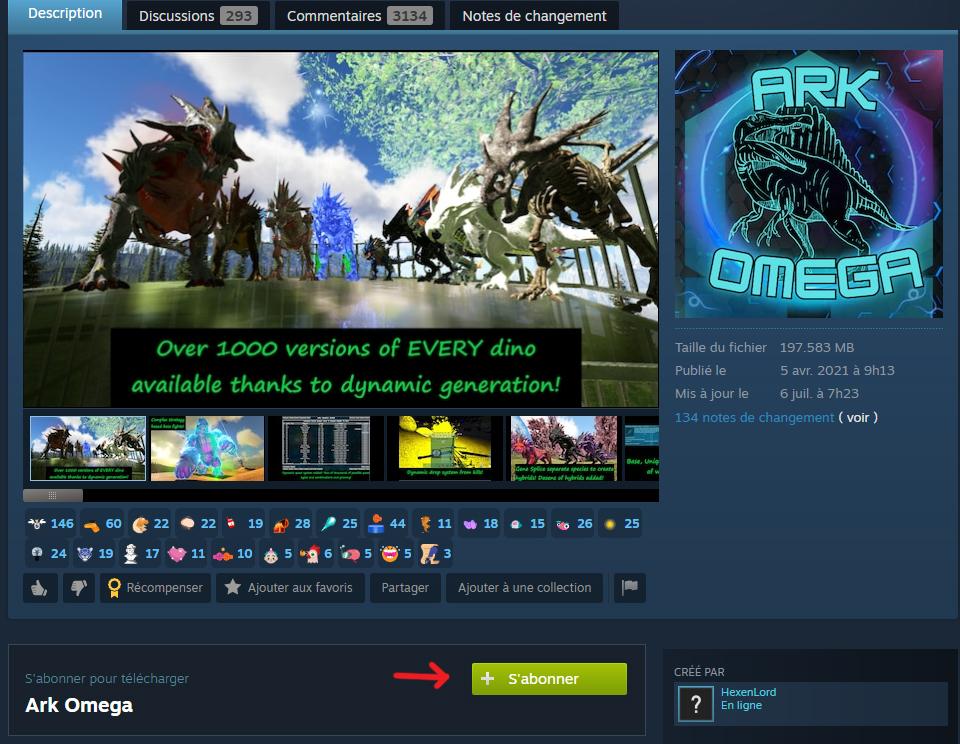Click Ajouter aux favoris
Screen dimensions: 960x744
[290, 588]
